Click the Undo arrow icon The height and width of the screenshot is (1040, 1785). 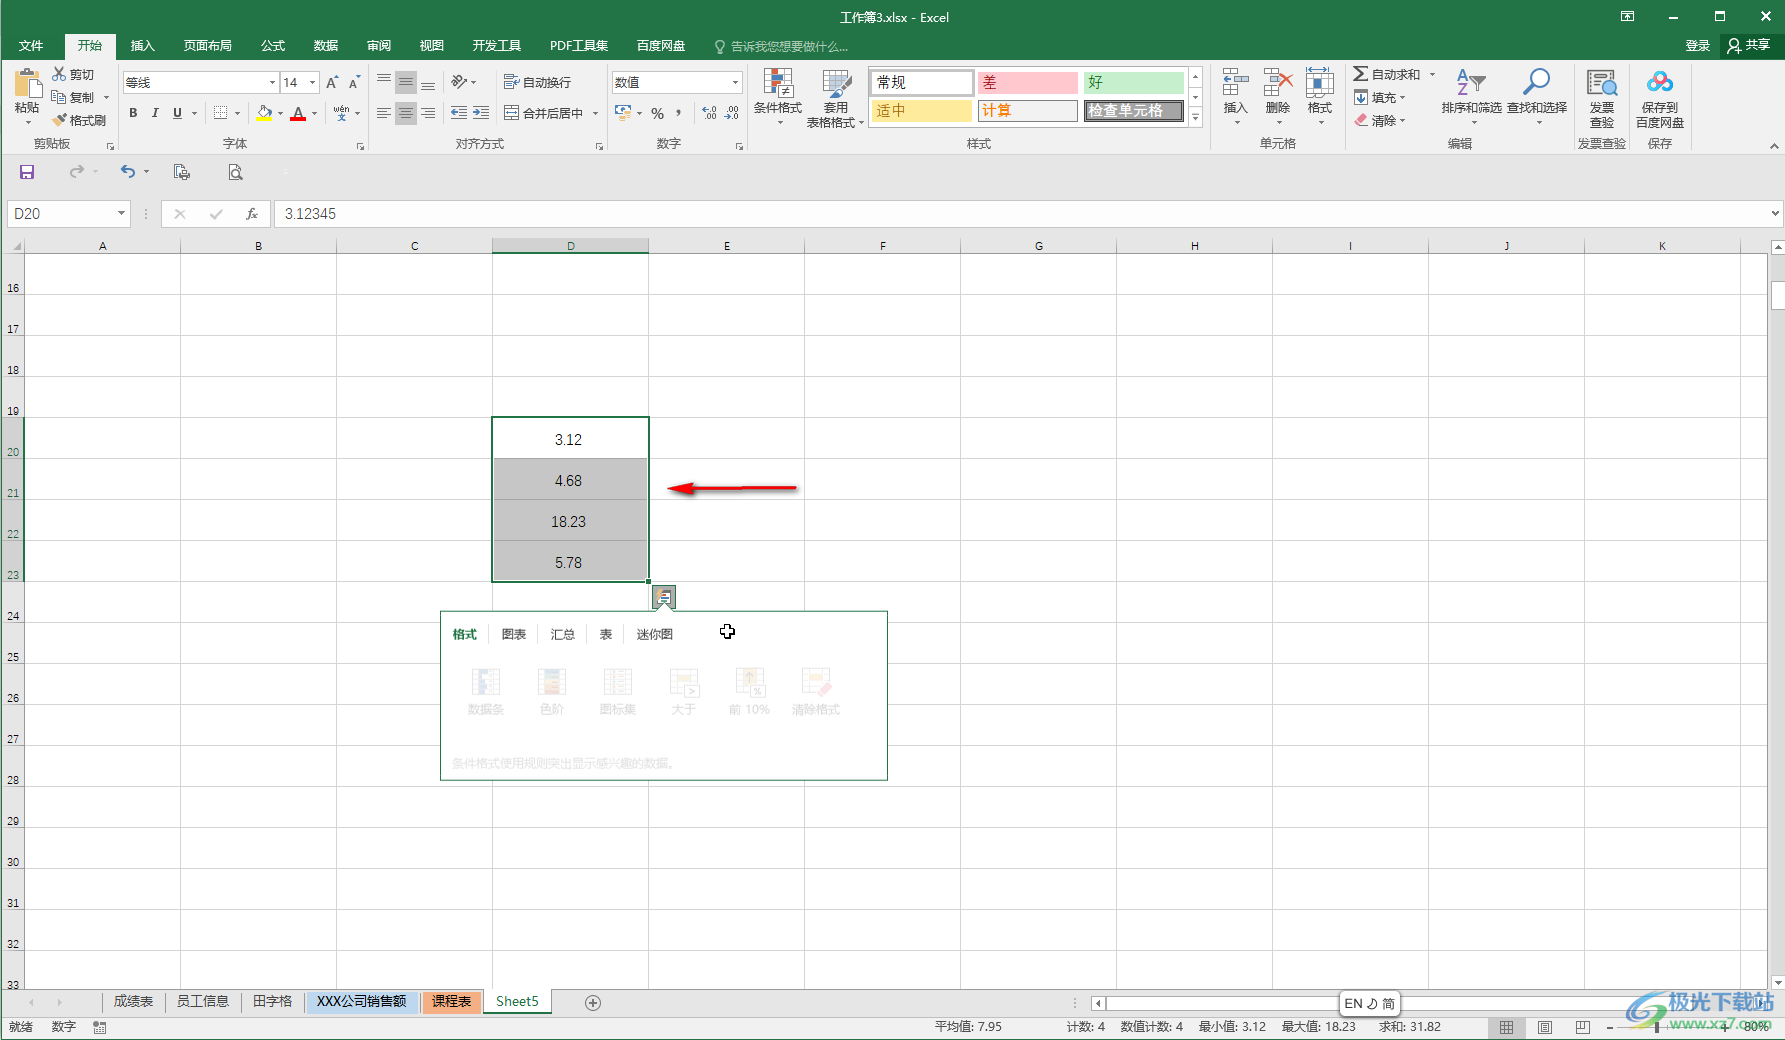click(x=128, y=172)
